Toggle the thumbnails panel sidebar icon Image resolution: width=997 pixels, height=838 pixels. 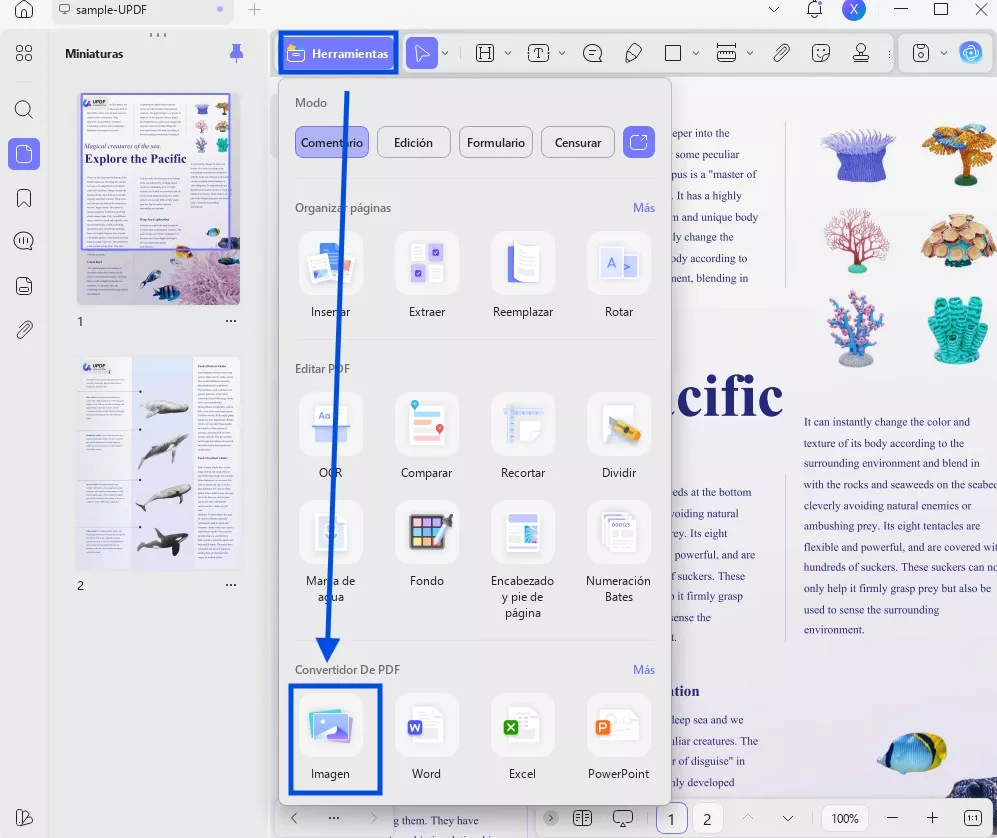[24, 154]
